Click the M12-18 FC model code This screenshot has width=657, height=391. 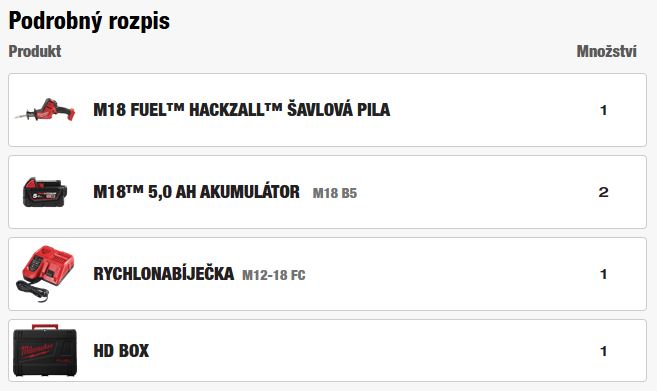tap(274, 275)
